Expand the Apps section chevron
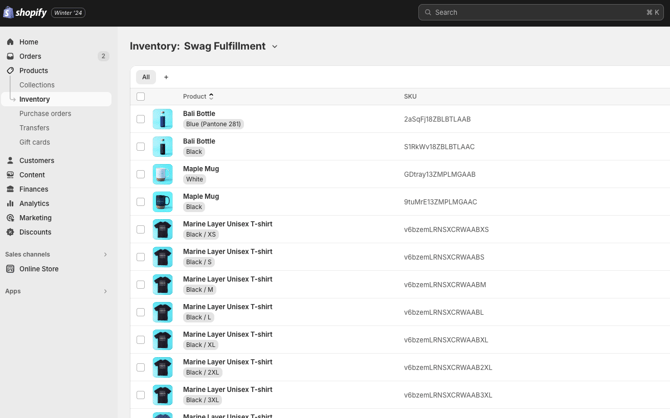Image resolution: width=670 pixels, height=418 pixels. pyautogui.click(x=105, y=291)
